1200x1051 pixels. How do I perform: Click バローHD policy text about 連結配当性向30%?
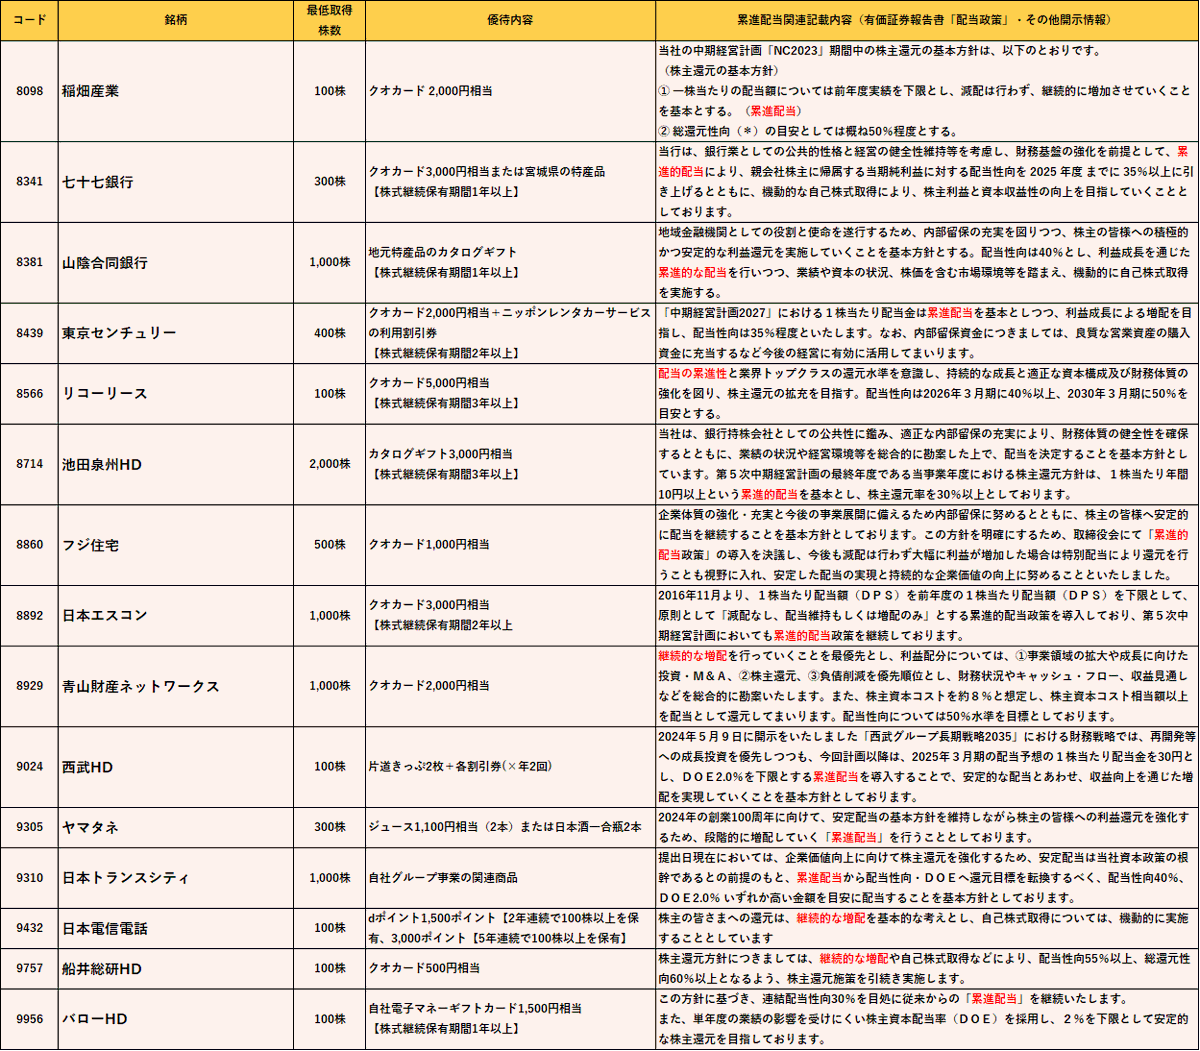(x=927, y=1019)
